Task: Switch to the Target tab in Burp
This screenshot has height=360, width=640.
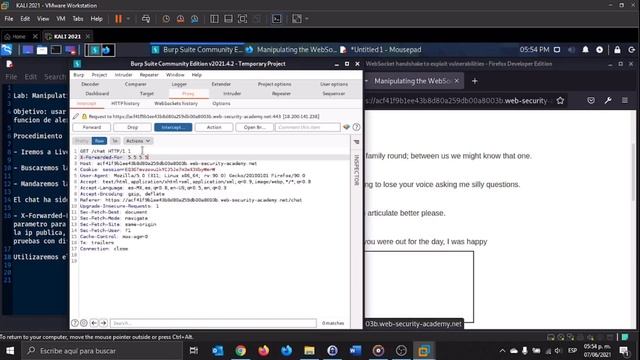Action: click(147, 93)
